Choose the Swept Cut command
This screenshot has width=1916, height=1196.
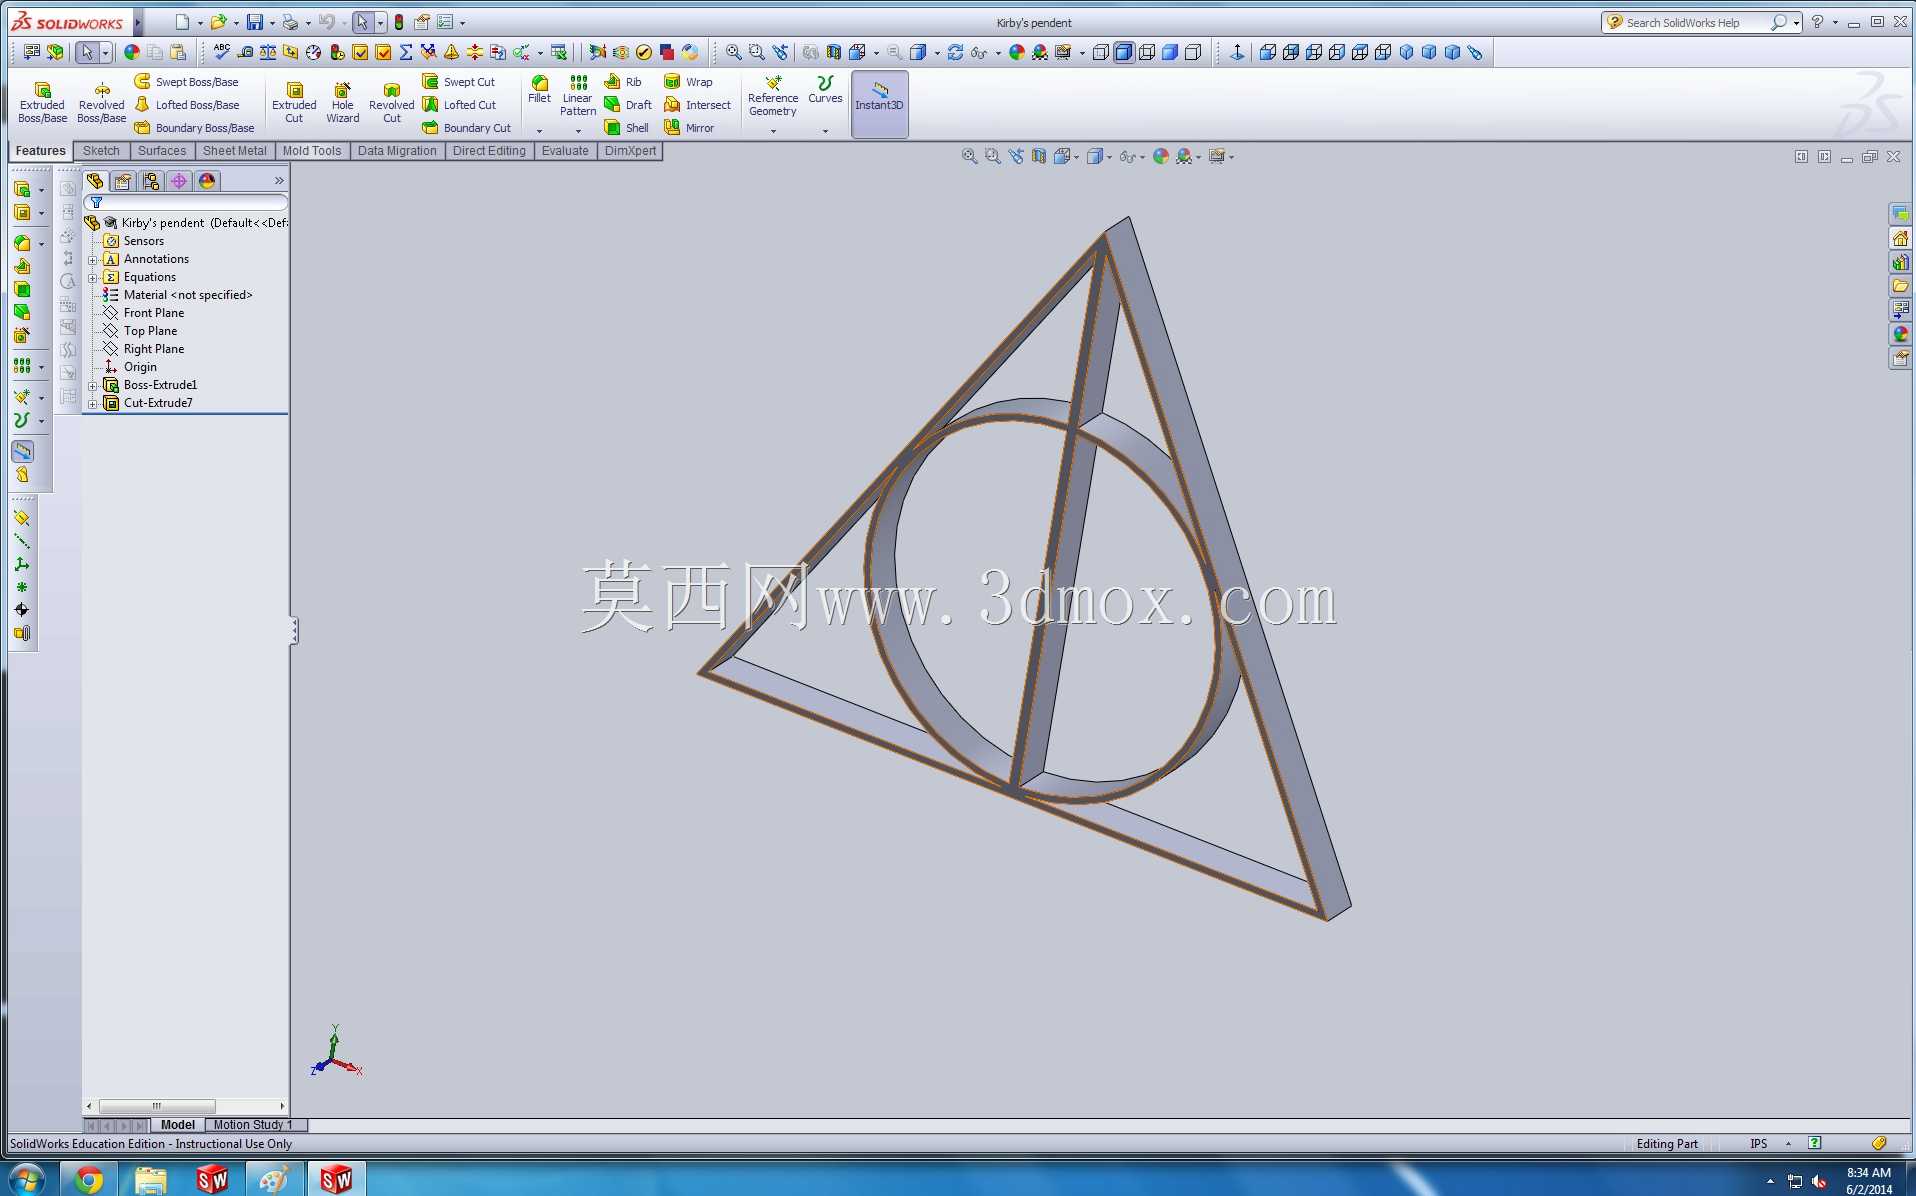click(459, 82)
